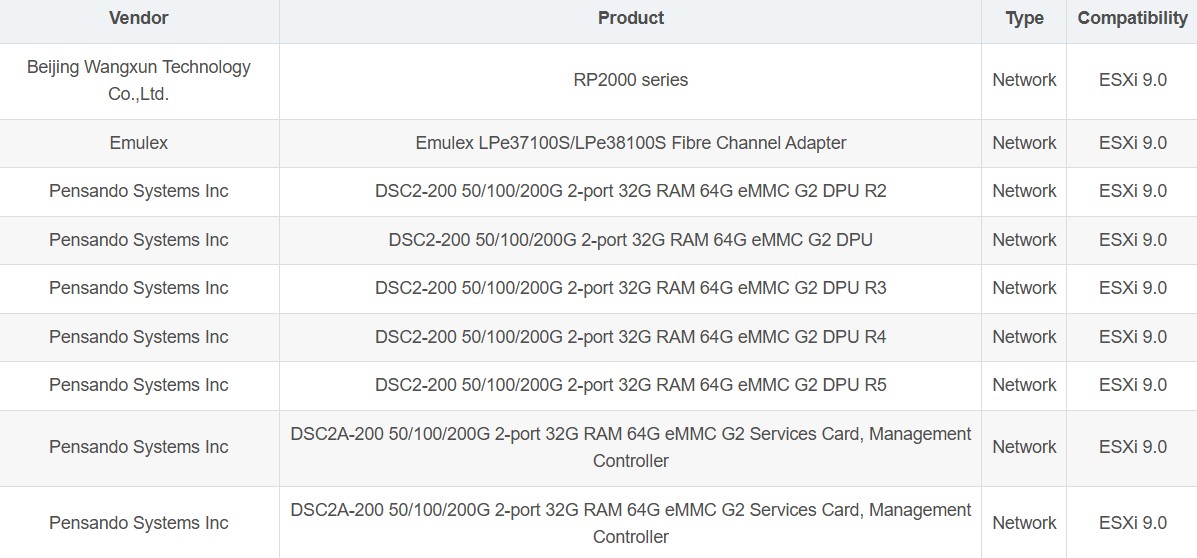Select the DSC2-200 G2 DPU R4 product
Screen dimensions: 1197x558
tap(631, 337)
